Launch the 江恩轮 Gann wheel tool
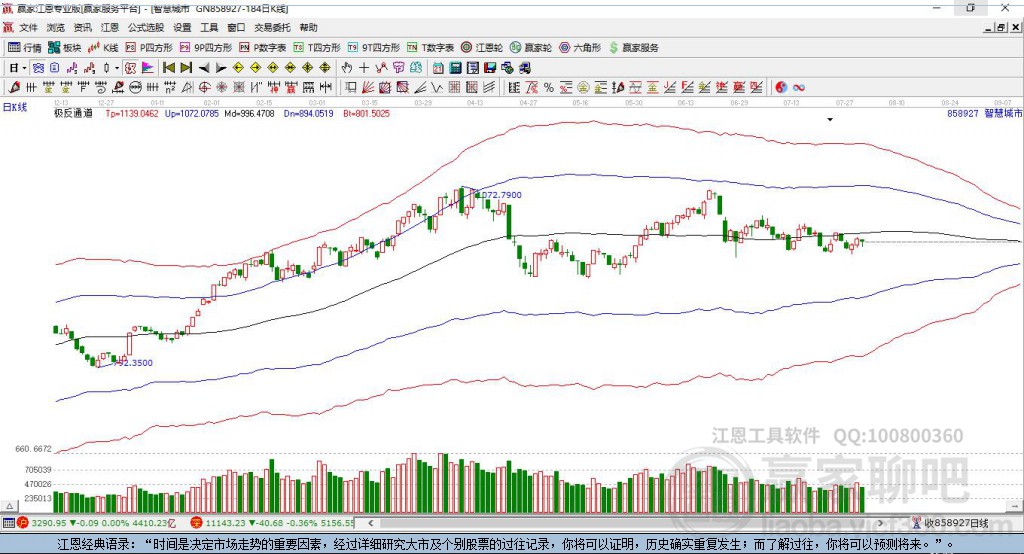1024x554 pixels. coord(482,48)
